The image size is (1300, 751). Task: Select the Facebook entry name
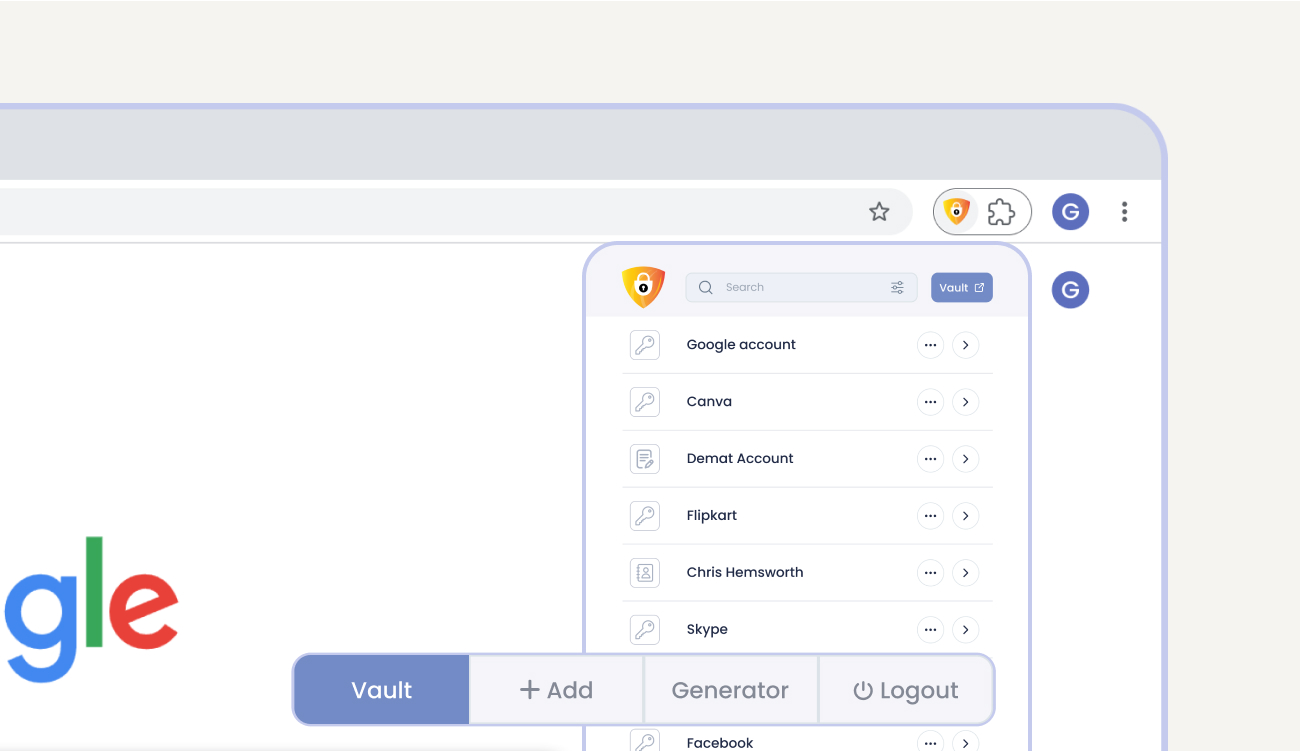[x=720, y=743]
